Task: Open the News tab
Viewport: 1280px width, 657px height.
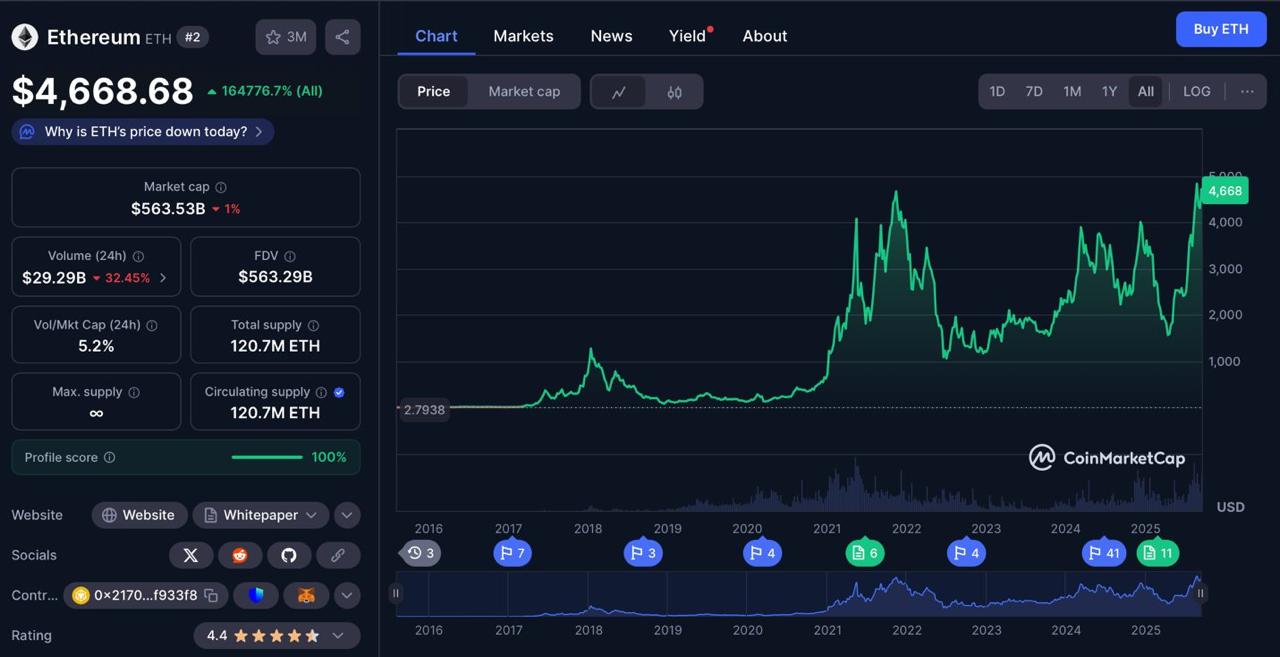Action: 611,36
